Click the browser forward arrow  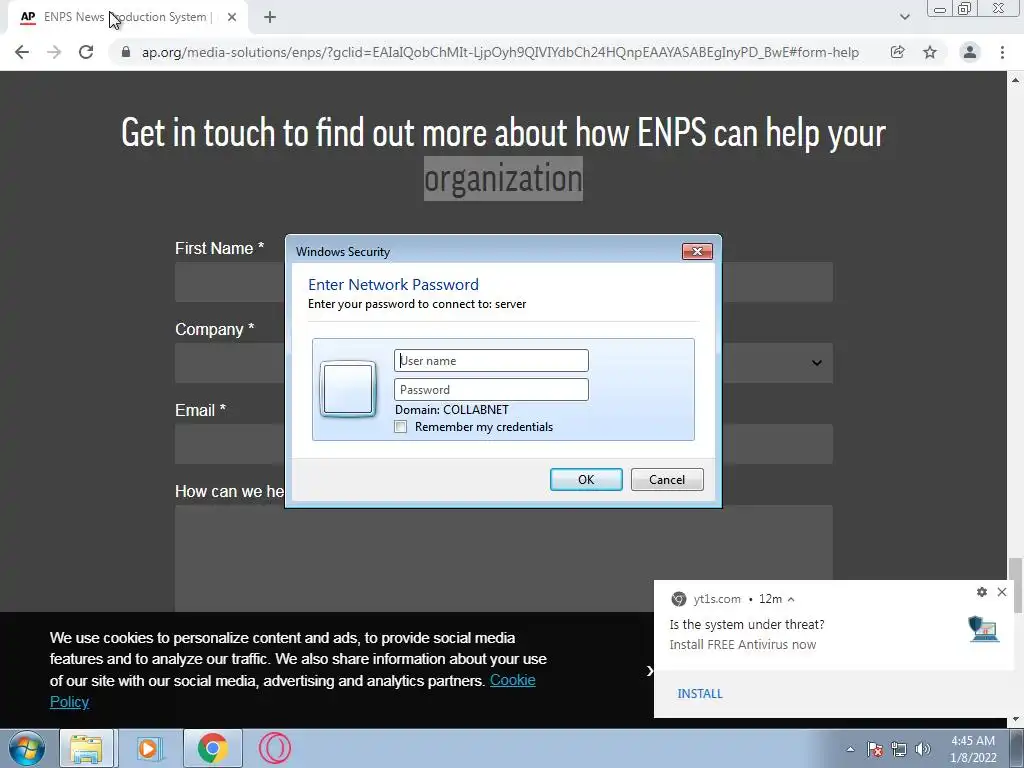click(x=54, y=52)
